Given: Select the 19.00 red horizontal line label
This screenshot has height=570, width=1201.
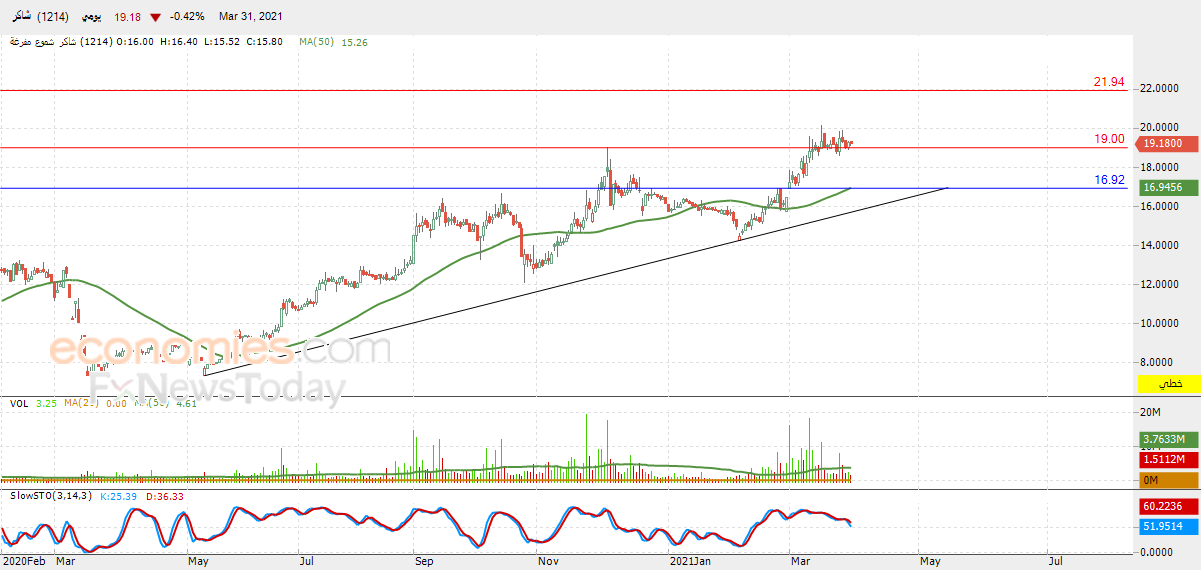Looking at the screenshot, I should tap(1109, 139).
